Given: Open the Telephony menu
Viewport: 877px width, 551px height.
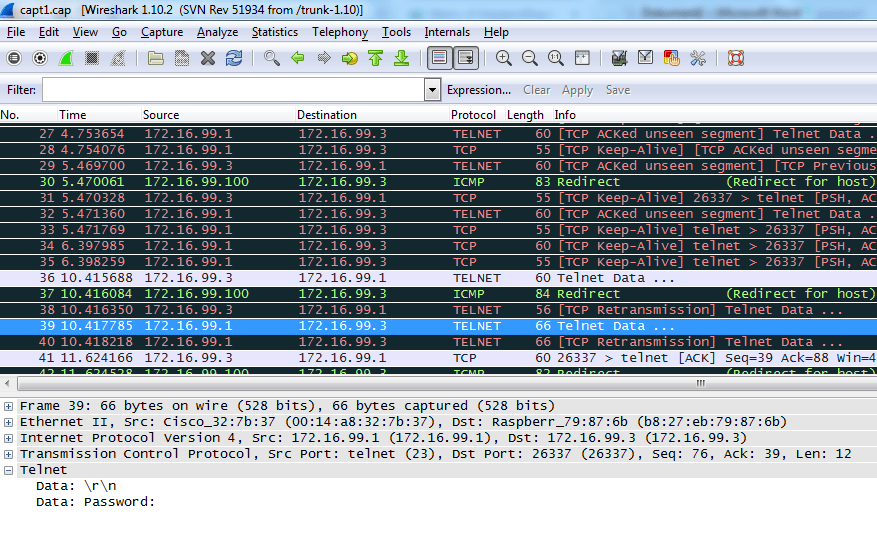Looking at the screenshot, I should click(340, 32).
